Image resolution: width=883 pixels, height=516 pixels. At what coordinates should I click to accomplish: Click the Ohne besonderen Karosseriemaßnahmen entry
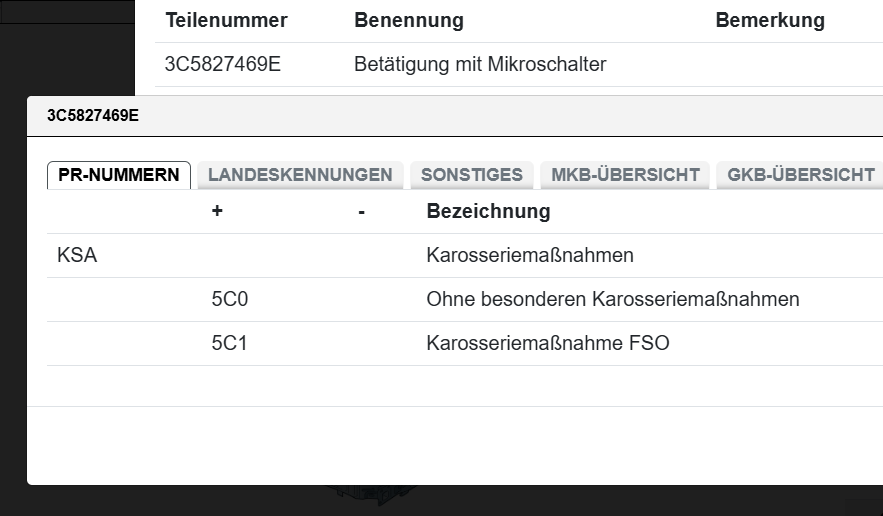click(x=612, y=299)
